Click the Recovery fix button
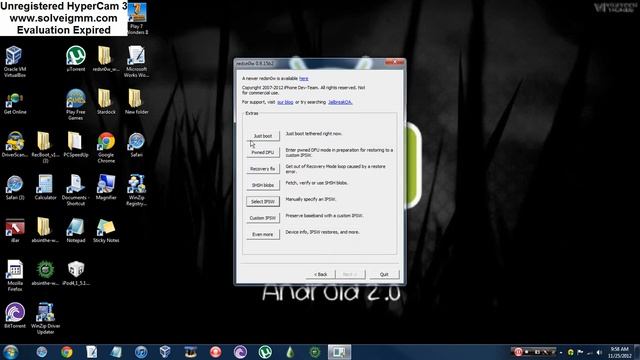The height and width of the screenshot is (360, 640). (x=263, y=169)
